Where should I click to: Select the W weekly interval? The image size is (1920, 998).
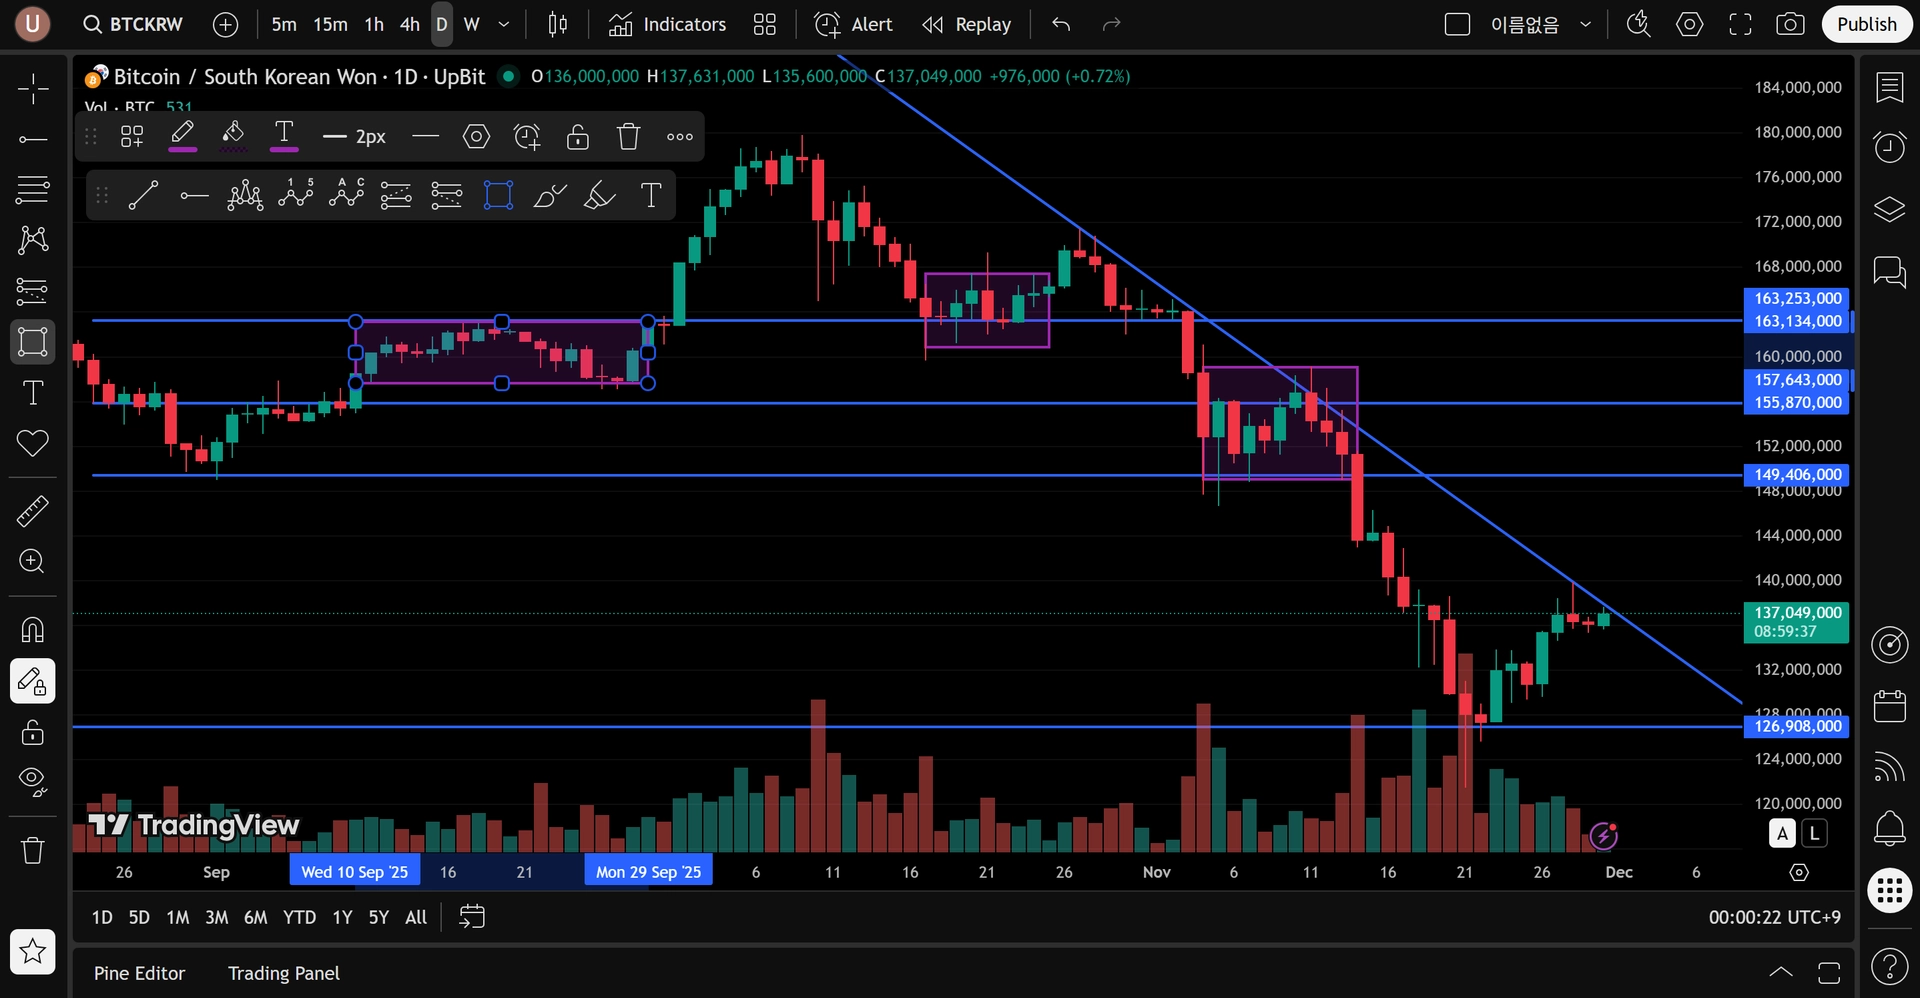(x=472, y=25)
